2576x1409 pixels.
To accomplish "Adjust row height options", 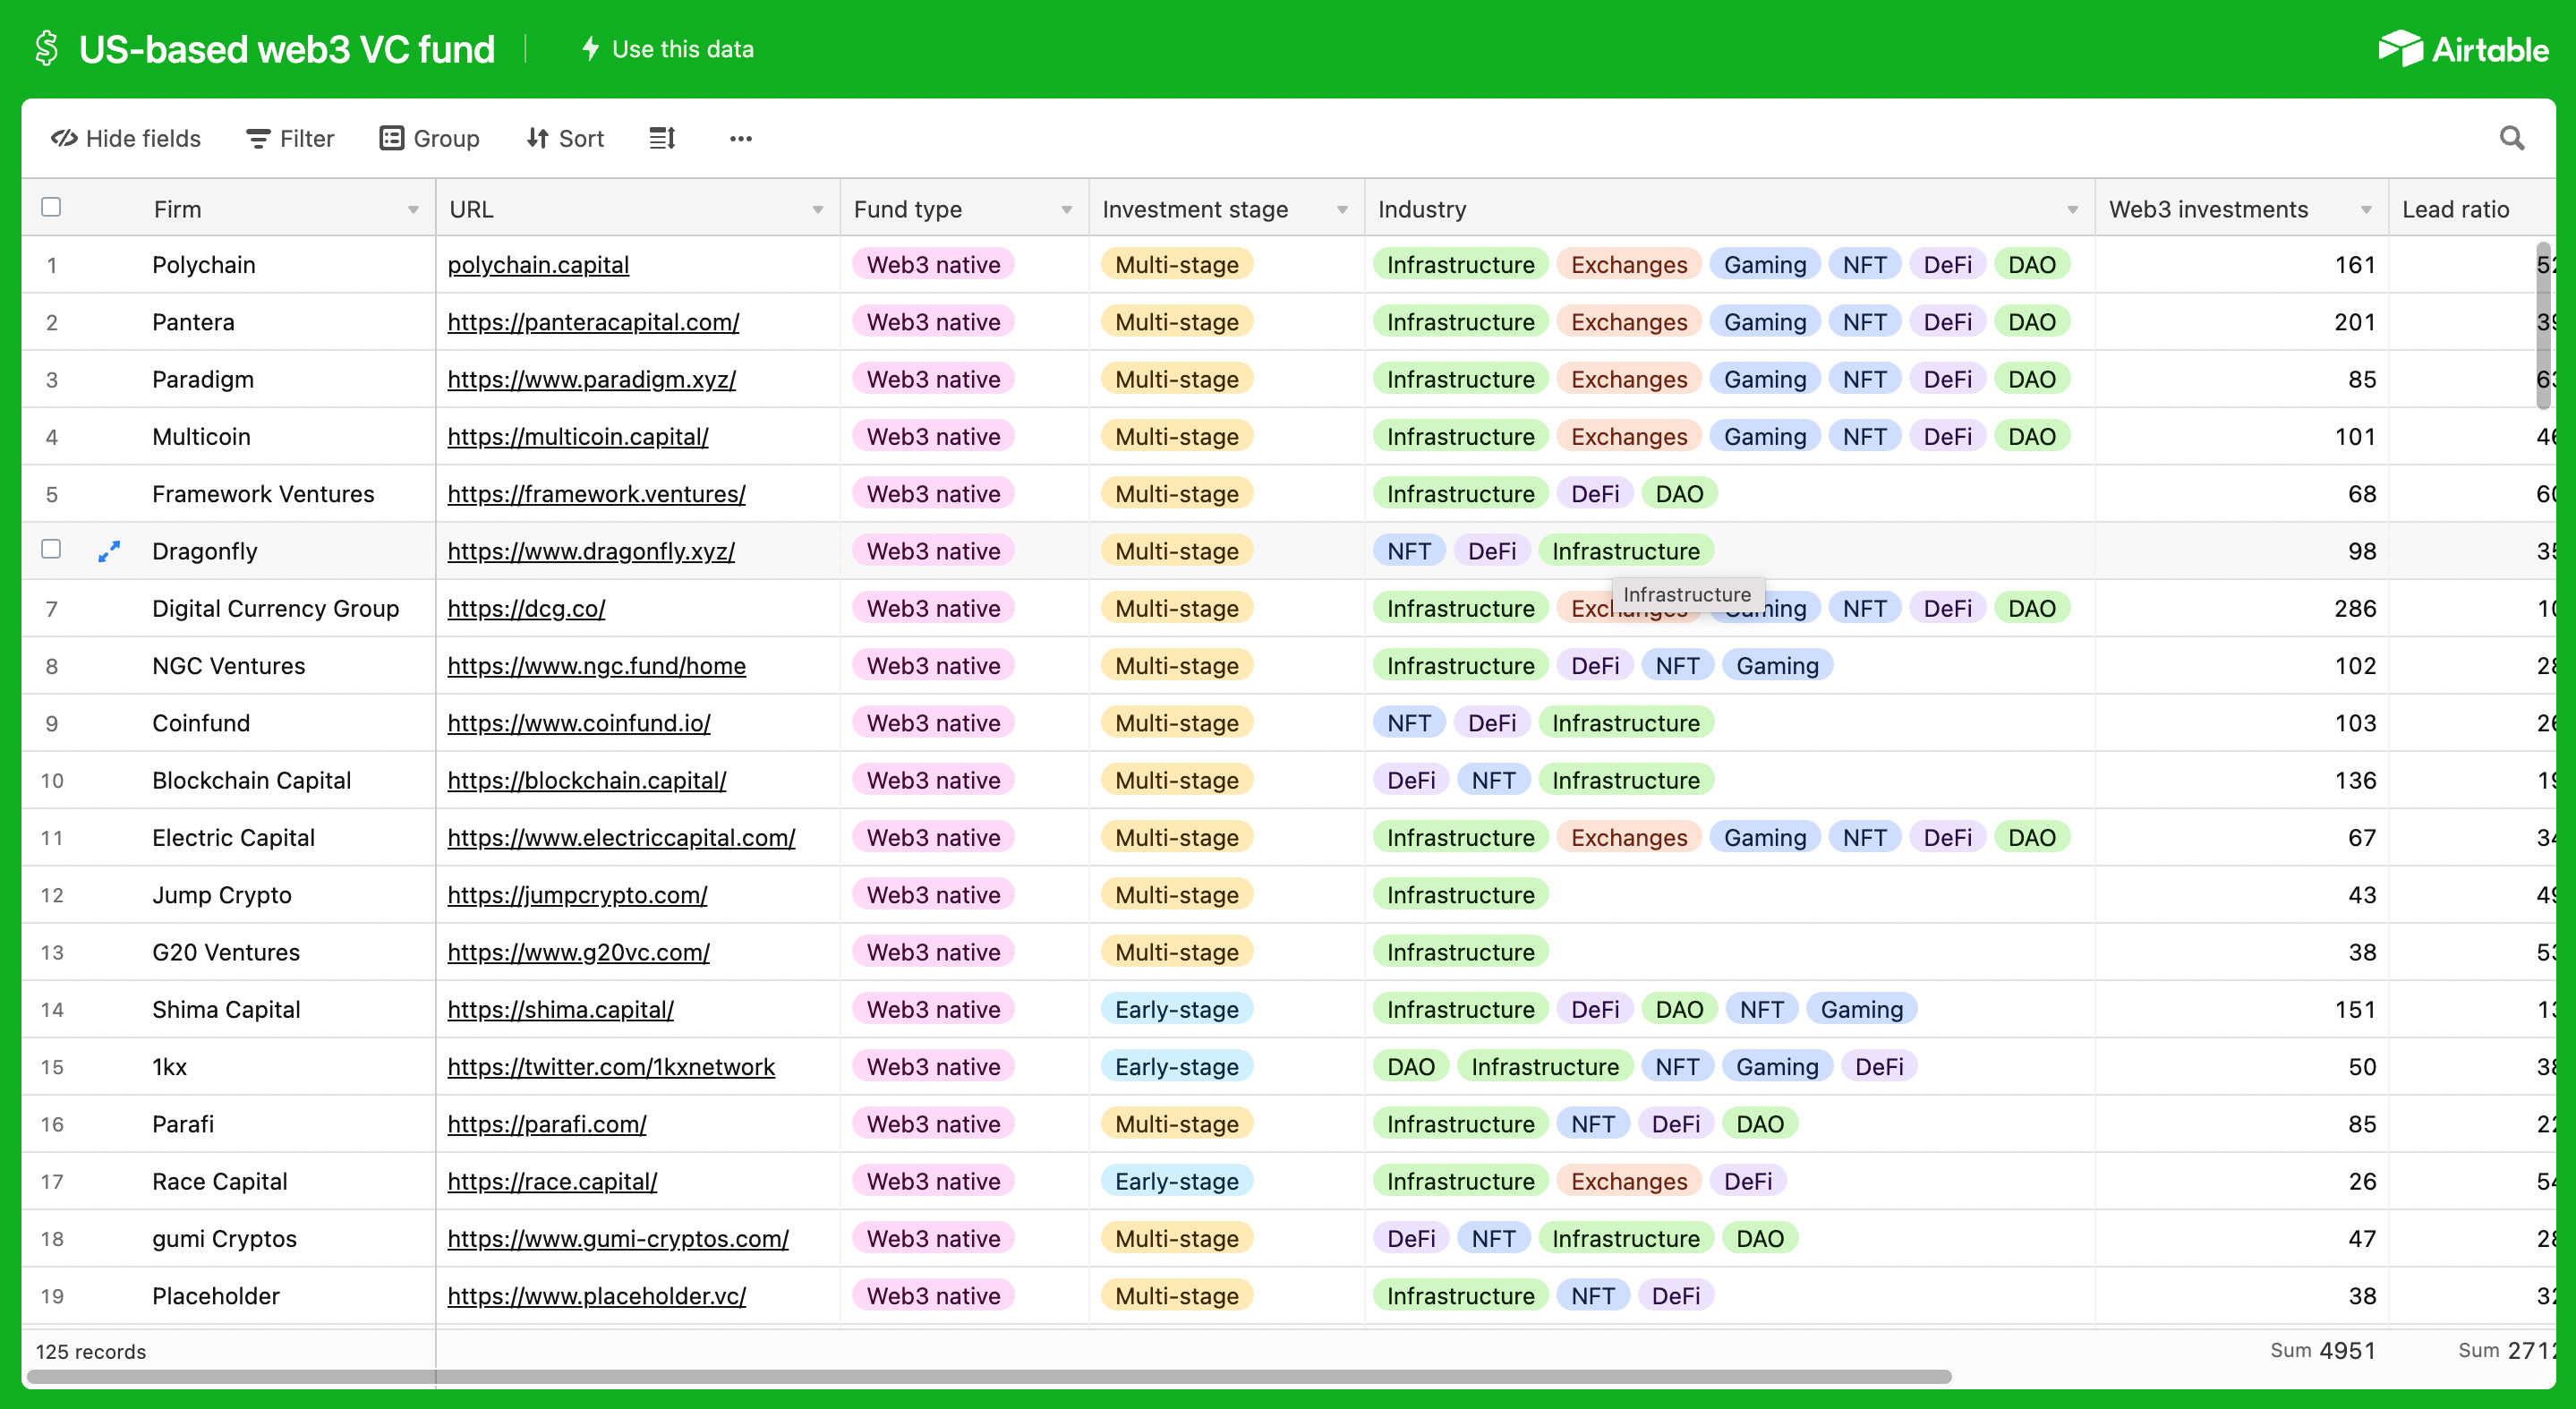I will tap(661, 138).
